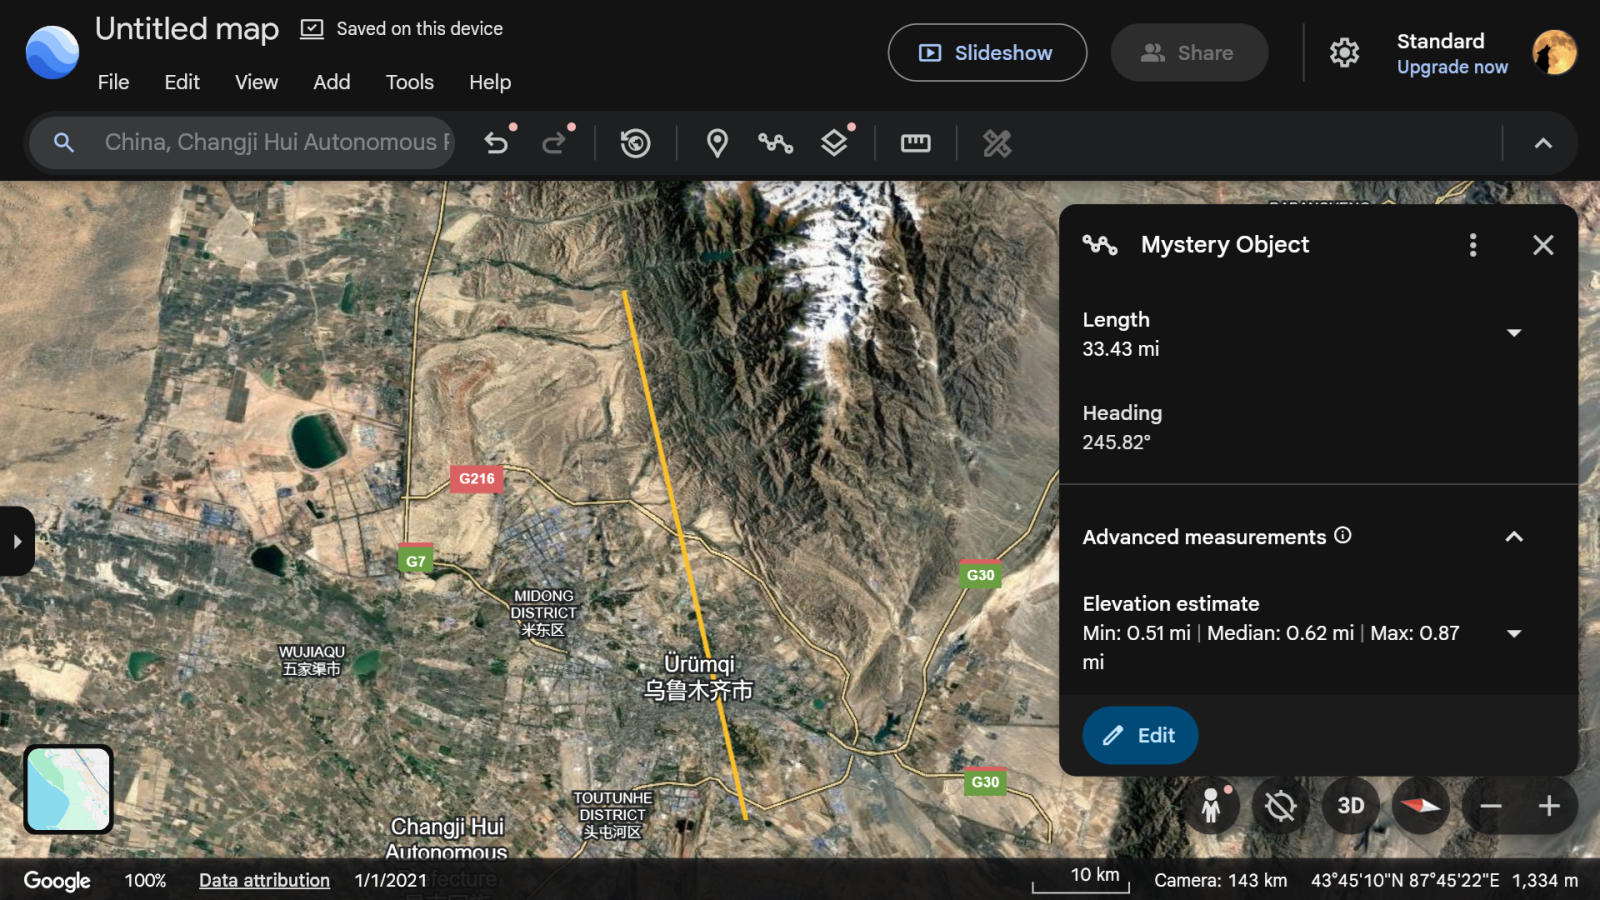This screenshot has height=900, width=1600.
Task: Expand the left side panel
Action: (17, 541)
